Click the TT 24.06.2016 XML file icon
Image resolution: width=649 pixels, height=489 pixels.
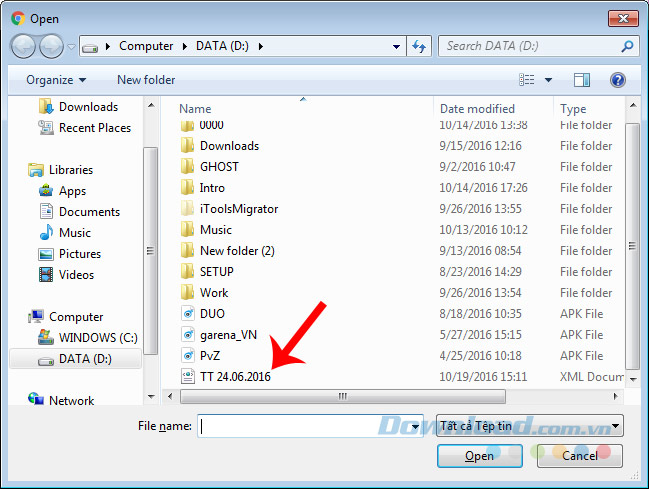pos(188,376)
